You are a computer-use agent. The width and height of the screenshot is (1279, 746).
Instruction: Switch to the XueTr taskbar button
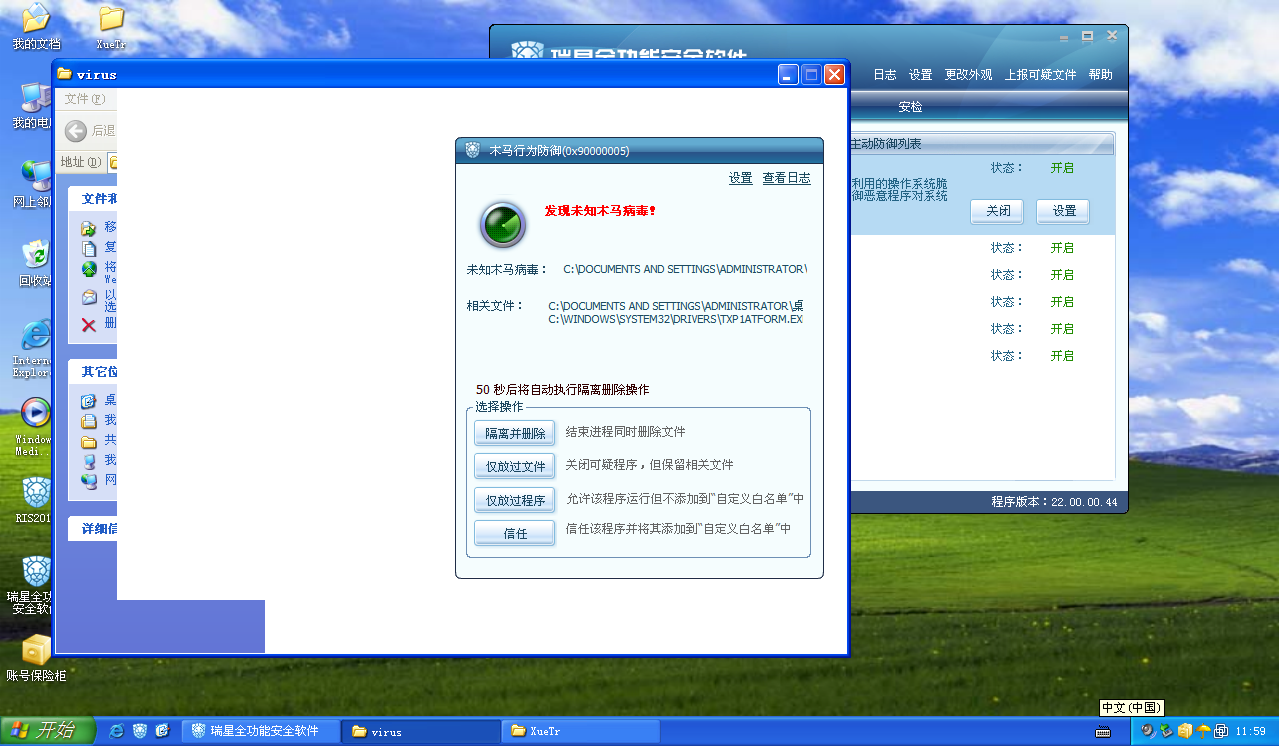point(581,731)
